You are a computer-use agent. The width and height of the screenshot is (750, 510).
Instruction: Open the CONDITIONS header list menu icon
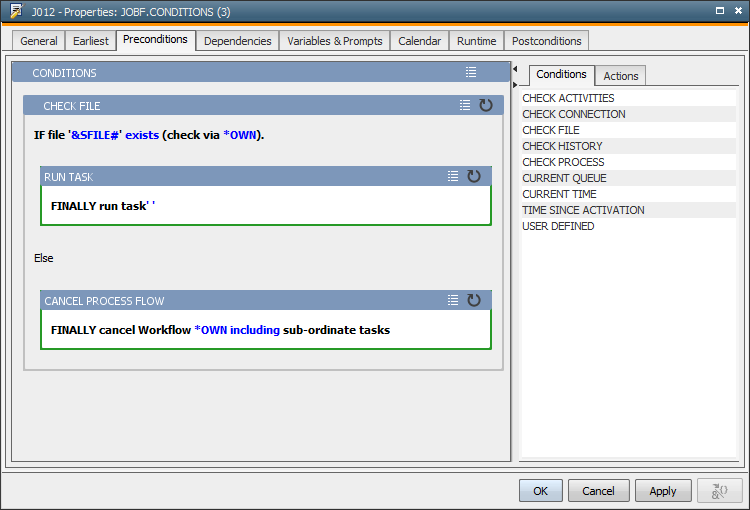471,73
